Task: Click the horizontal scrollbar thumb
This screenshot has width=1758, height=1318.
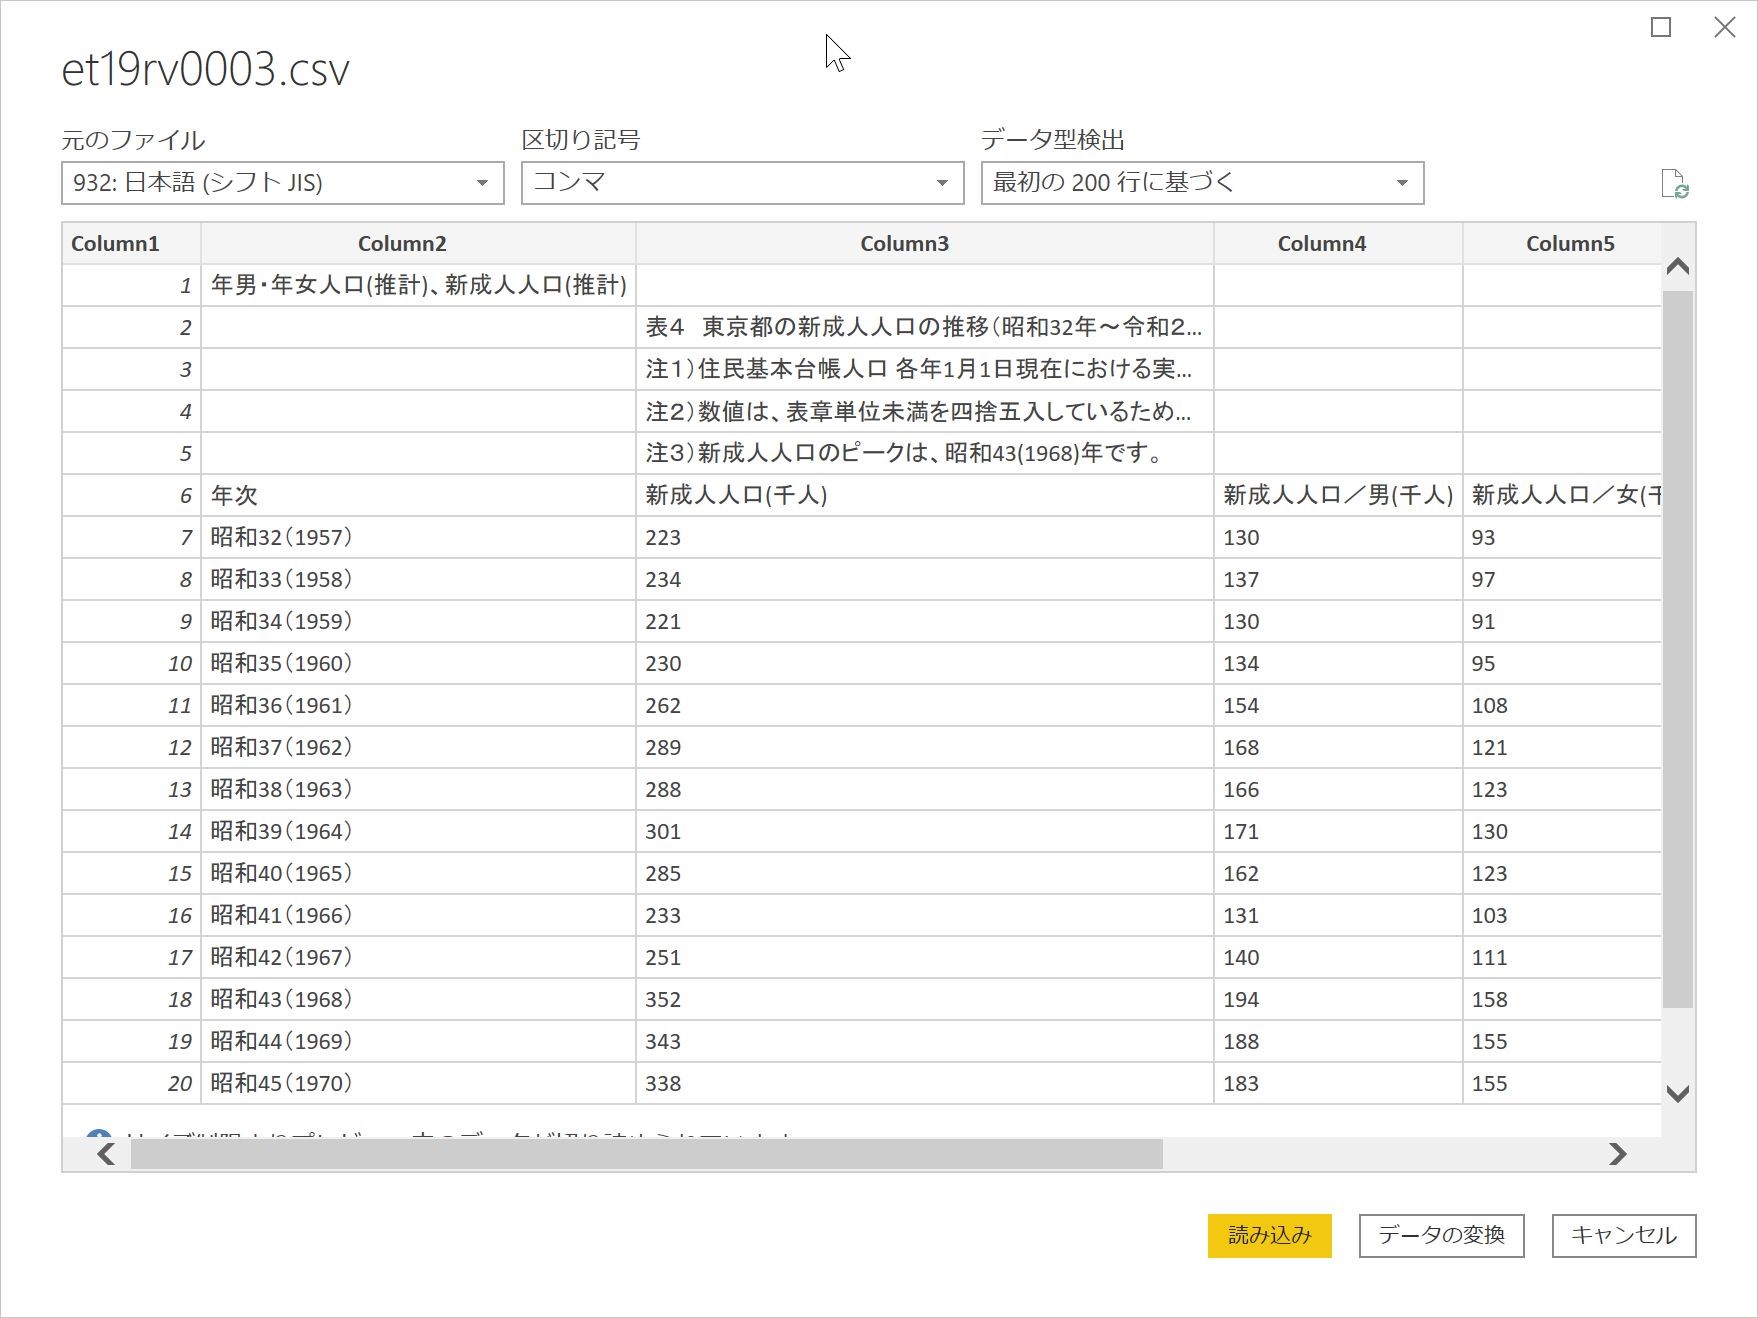Action: [x=647, y=1154]
